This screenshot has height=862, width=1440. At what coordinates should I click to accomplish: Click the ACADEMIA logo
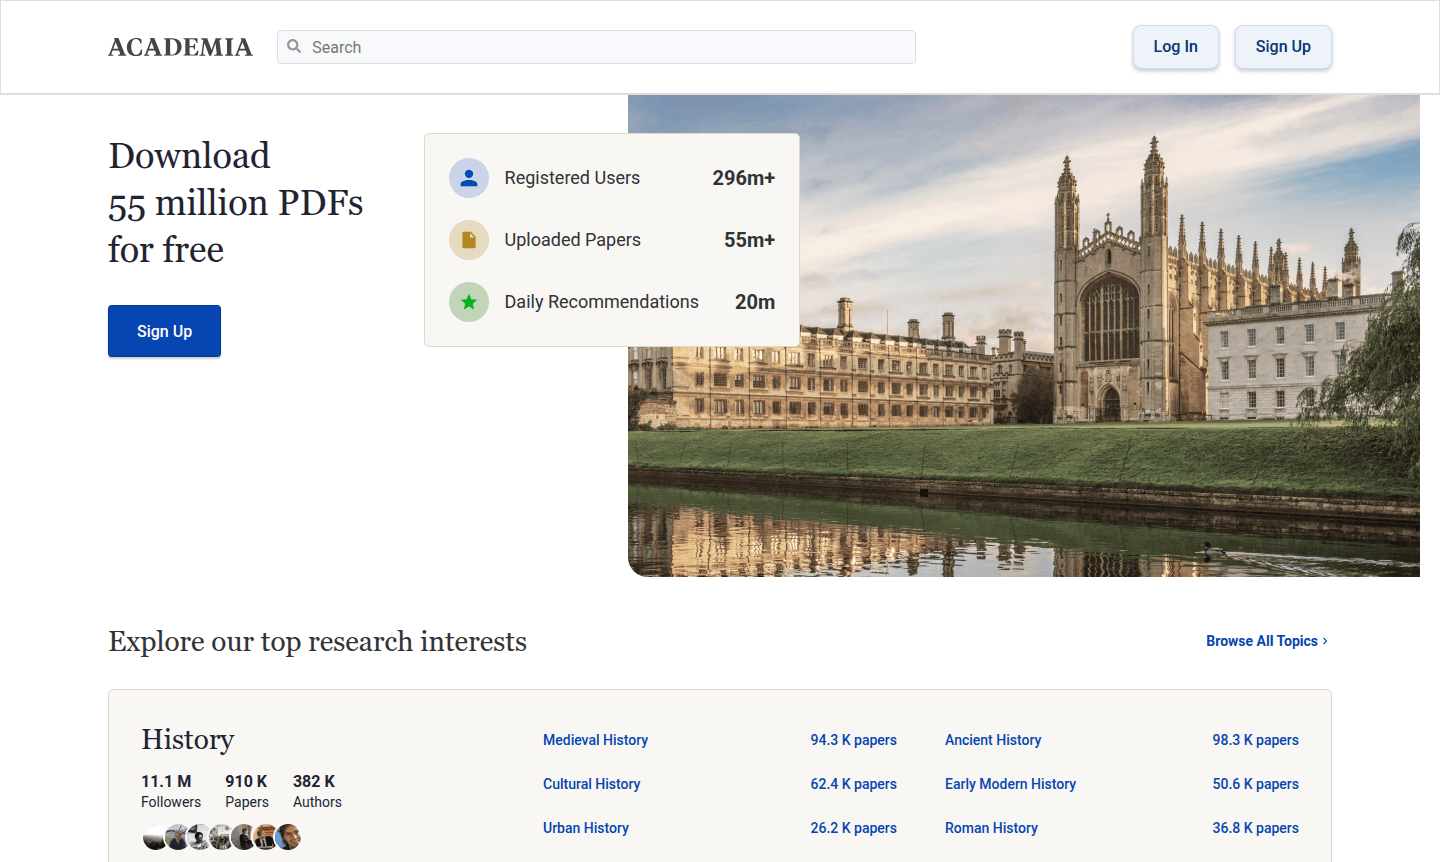pyautogui.click(x=180, y=47)
